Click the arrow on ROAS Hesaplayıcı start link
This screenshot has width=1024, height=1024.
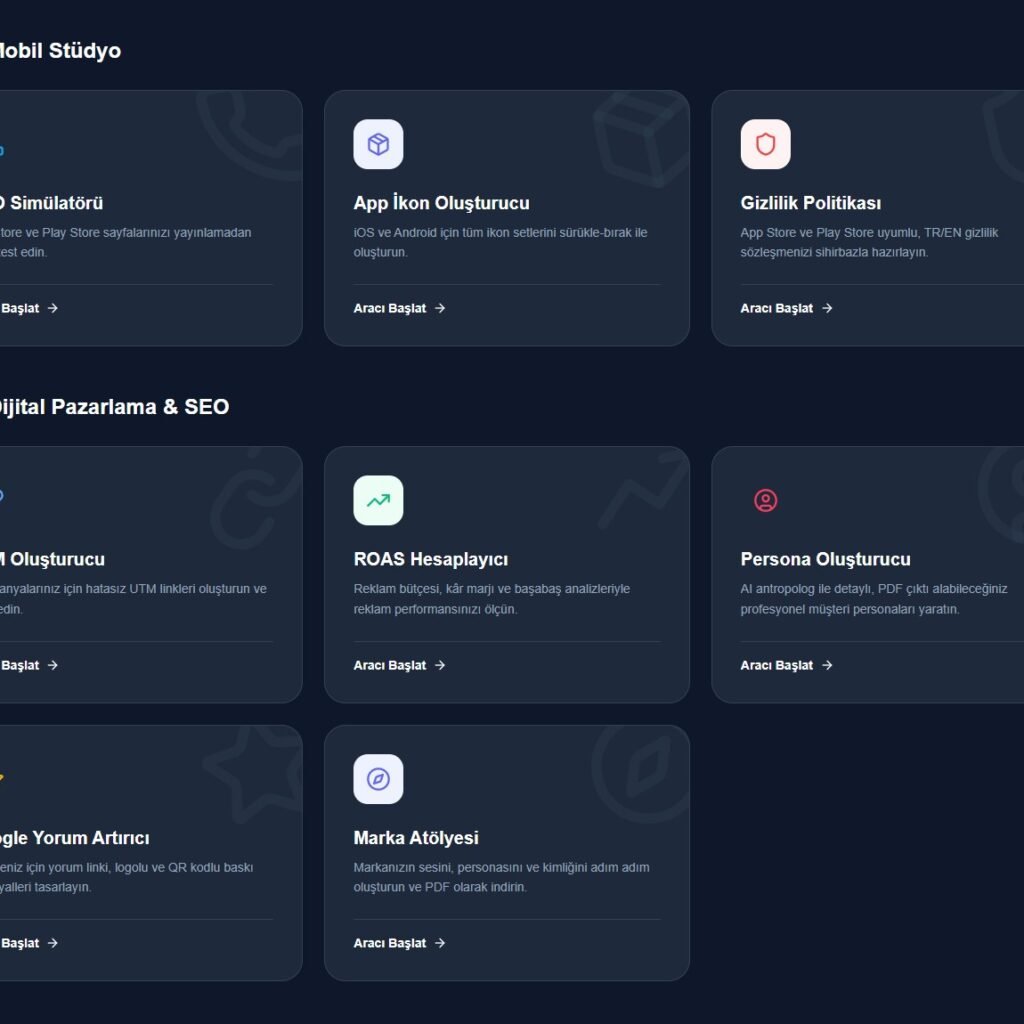(x=439, y=665)
